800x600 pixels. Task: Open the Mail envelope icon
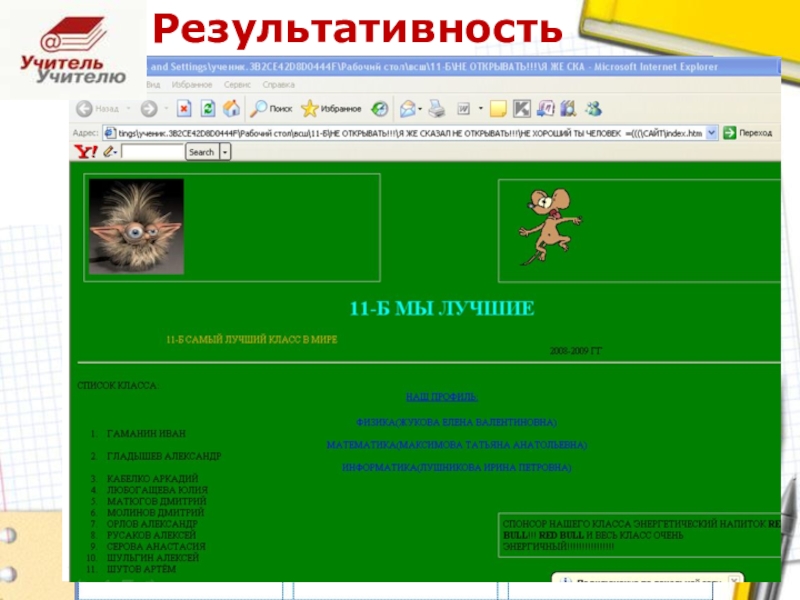(x=408, y=109)
